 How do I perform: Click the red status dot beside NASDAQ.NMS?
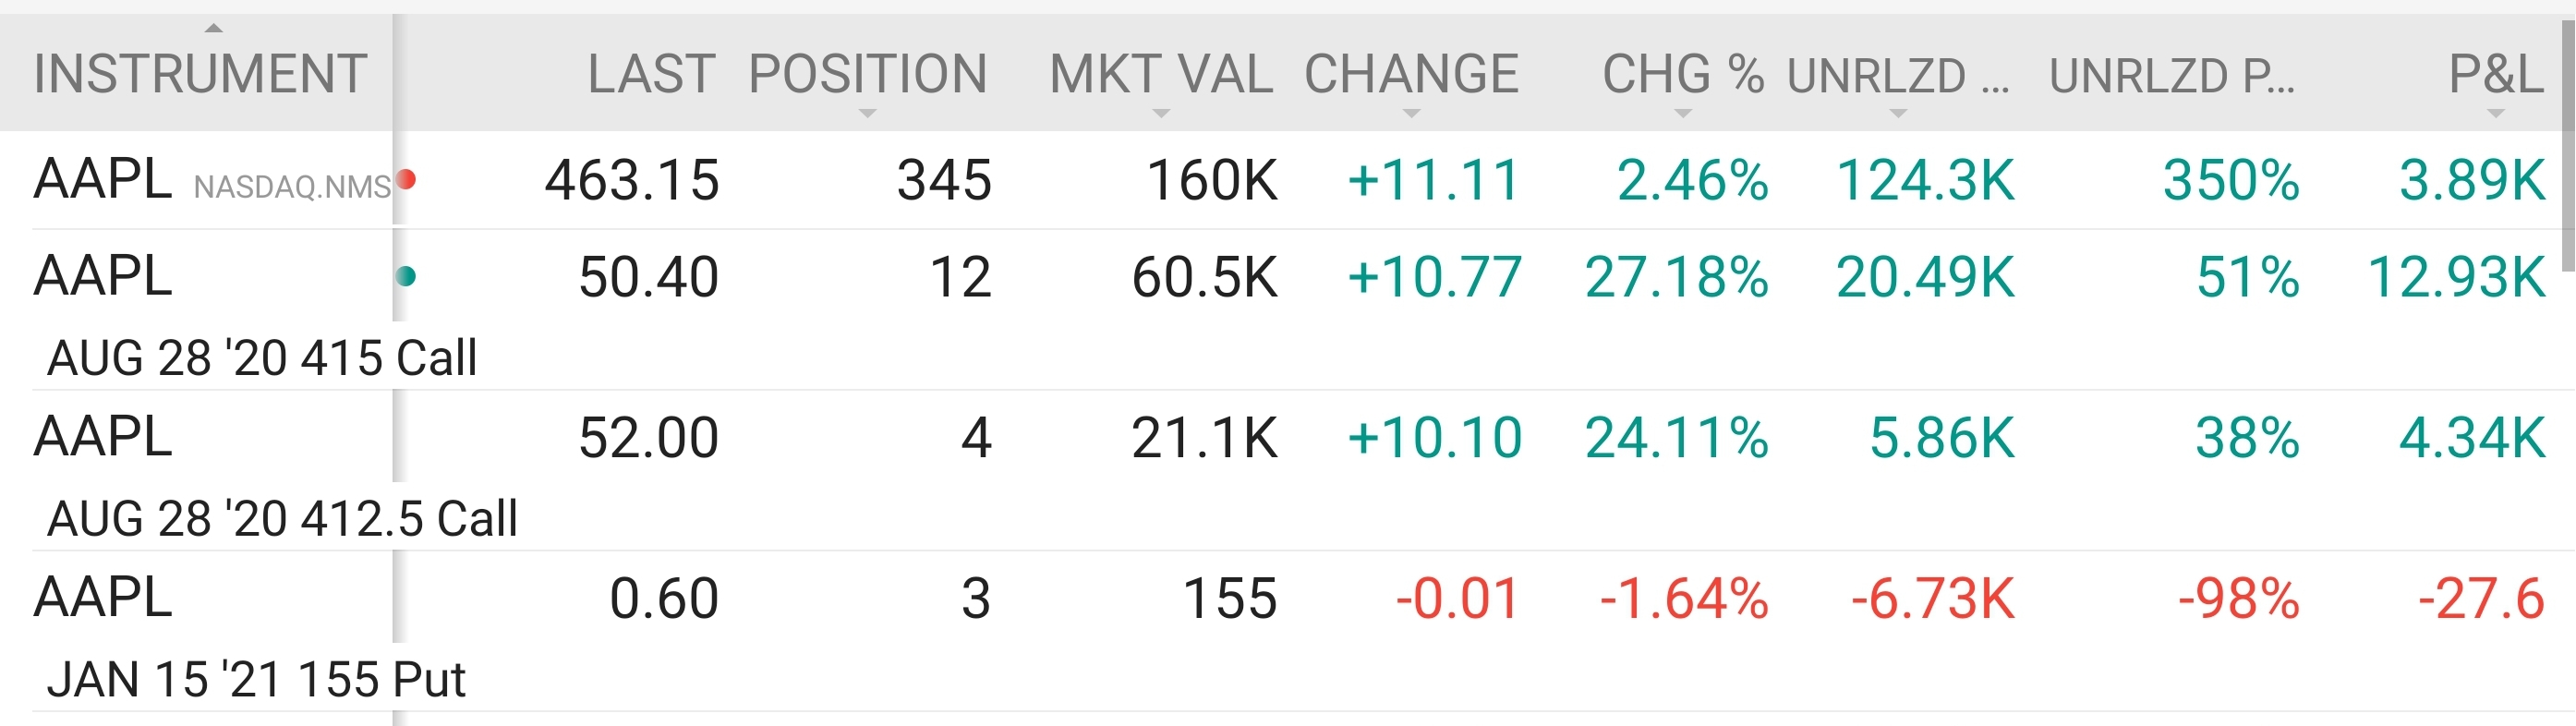[x=406, y=180]
